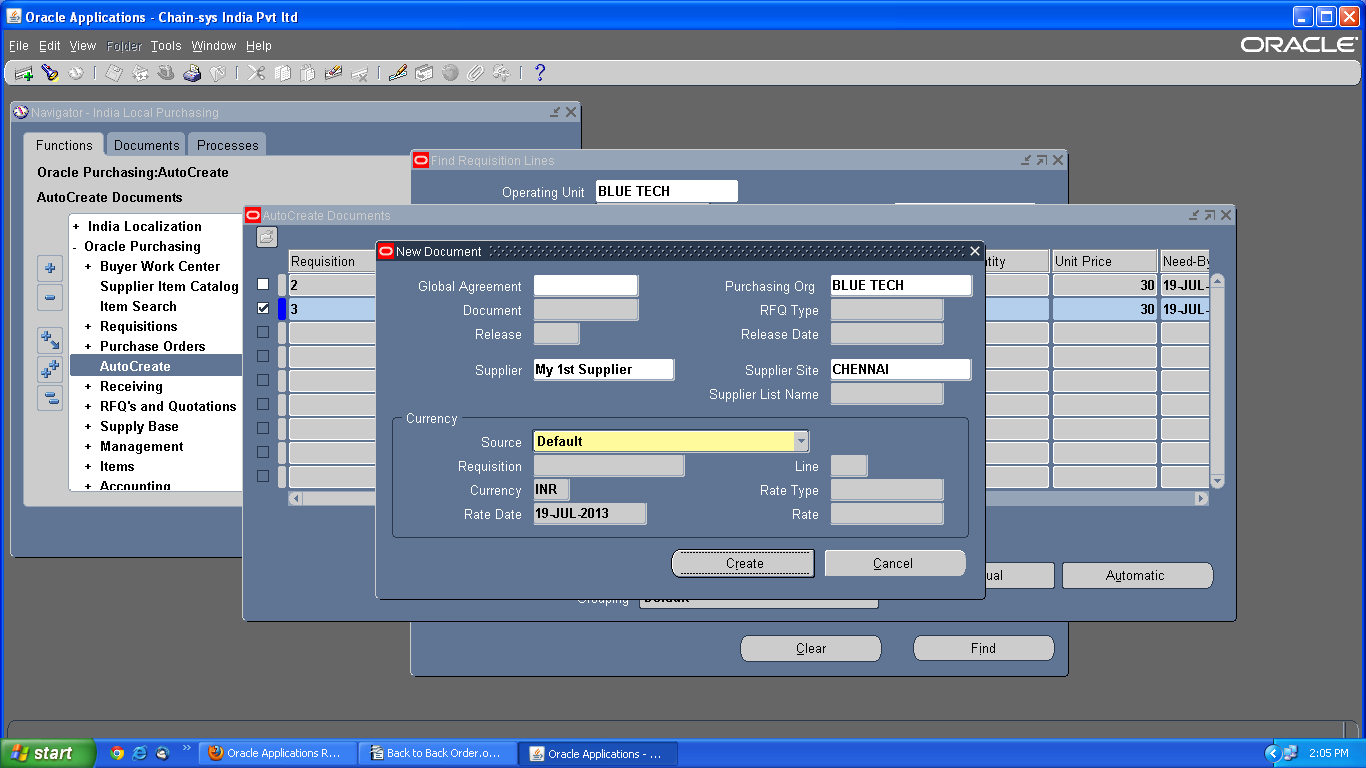
Task: Click the Close Form toolbar icon
Action: click(x=217, y=73)
